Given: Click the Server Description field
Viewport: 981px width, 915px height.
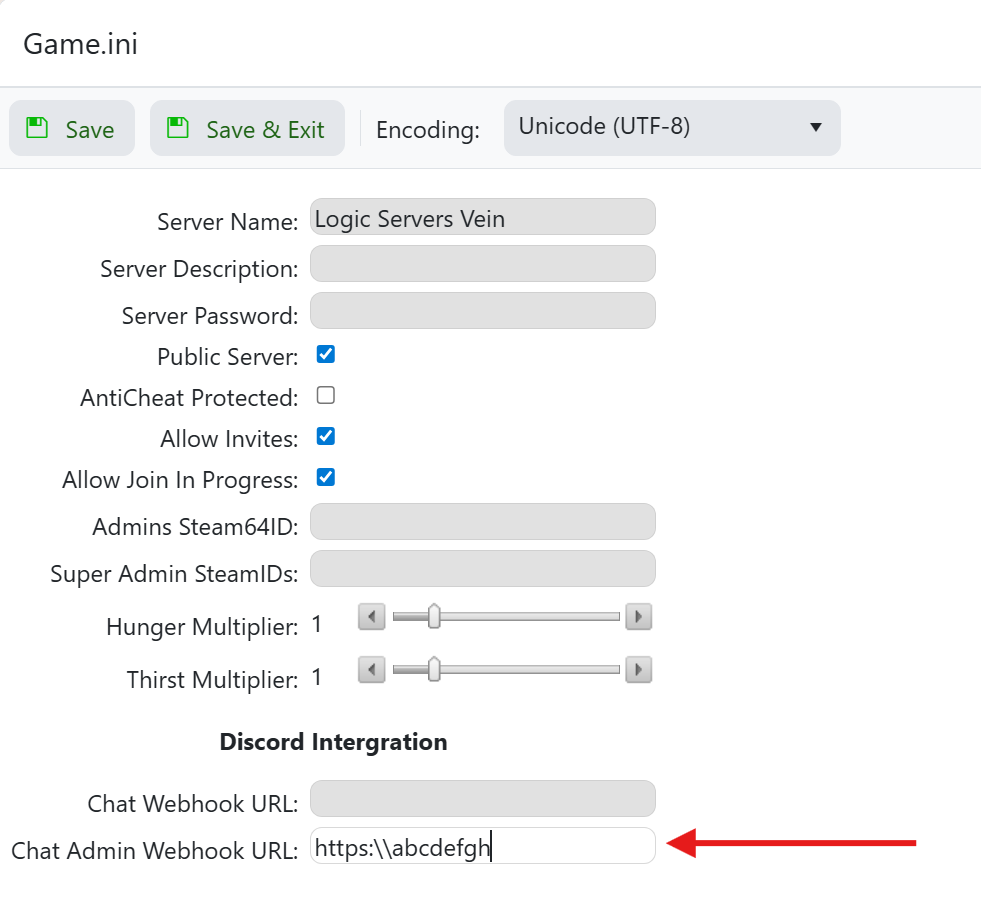Looking at the screenshot, I should tap(482, 264).
